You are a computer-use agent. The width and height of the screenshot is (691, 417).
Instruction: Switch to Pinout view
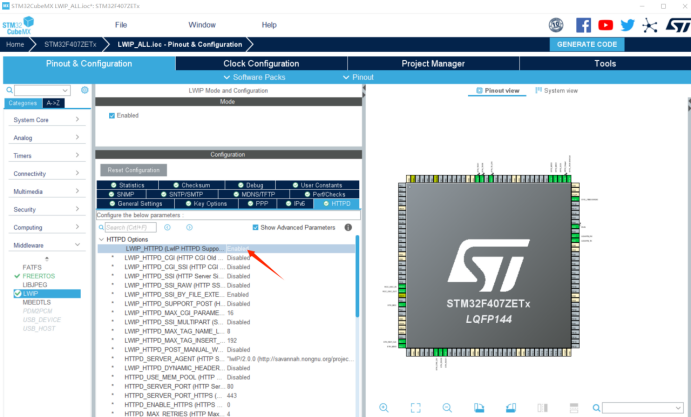(498, 90)
